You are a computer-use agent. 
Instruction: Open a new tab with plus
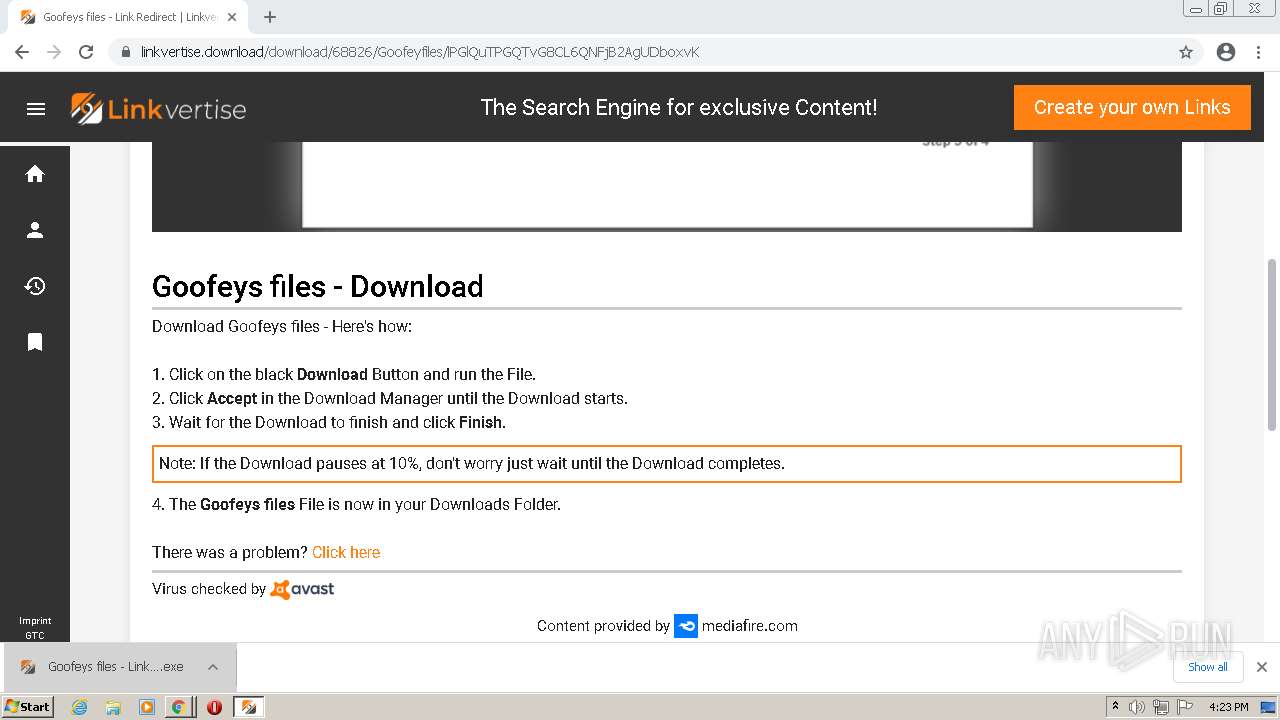pyautogui.click(x=270, y=17)
